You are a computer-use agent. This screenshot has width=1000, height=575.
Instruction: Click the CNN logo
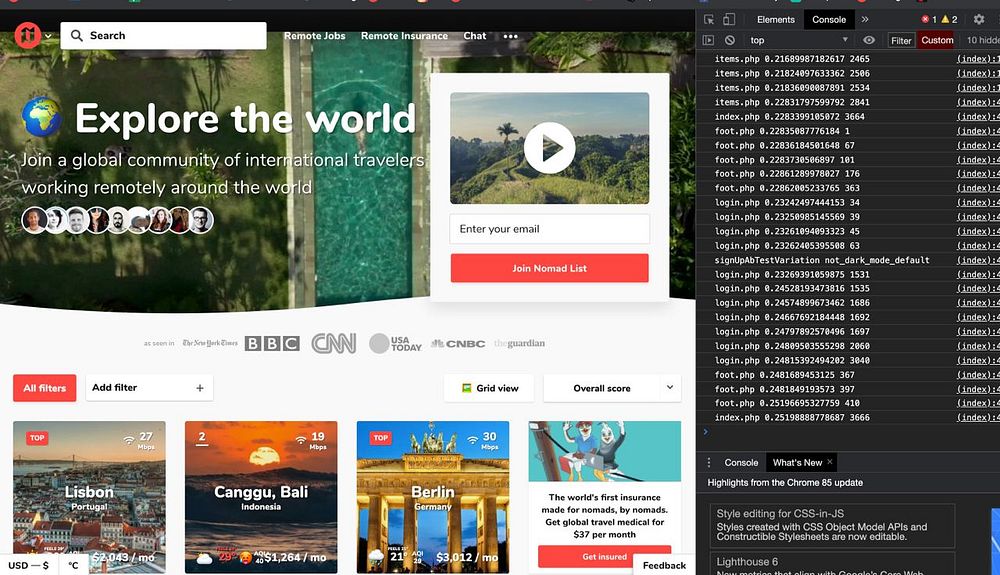(x=334, y=344)
